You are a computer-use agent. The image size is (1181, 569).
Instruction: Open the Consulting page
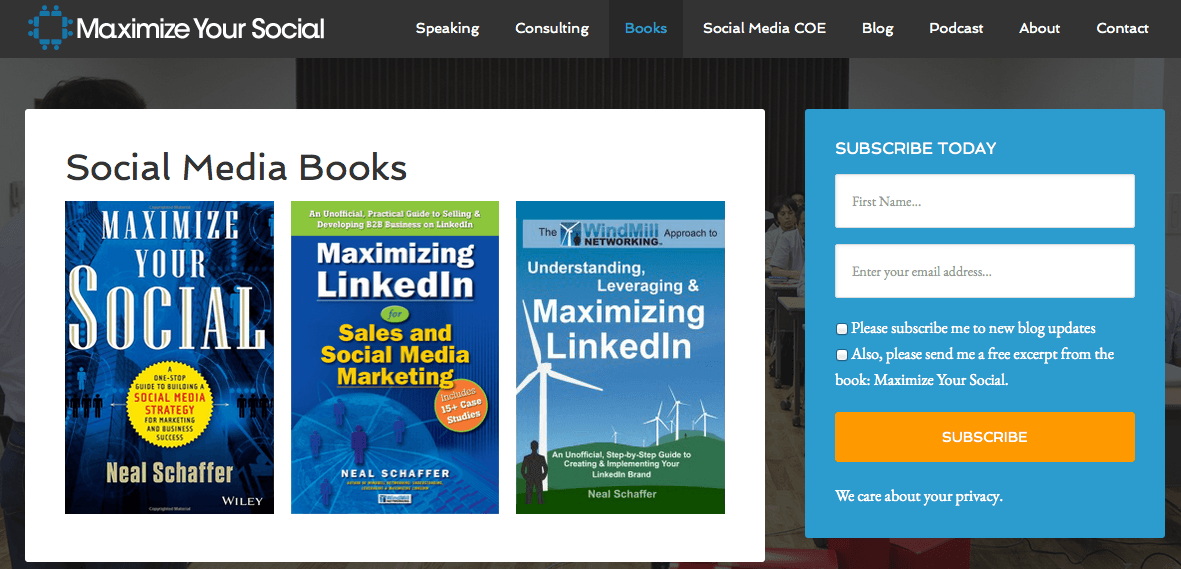552,29
